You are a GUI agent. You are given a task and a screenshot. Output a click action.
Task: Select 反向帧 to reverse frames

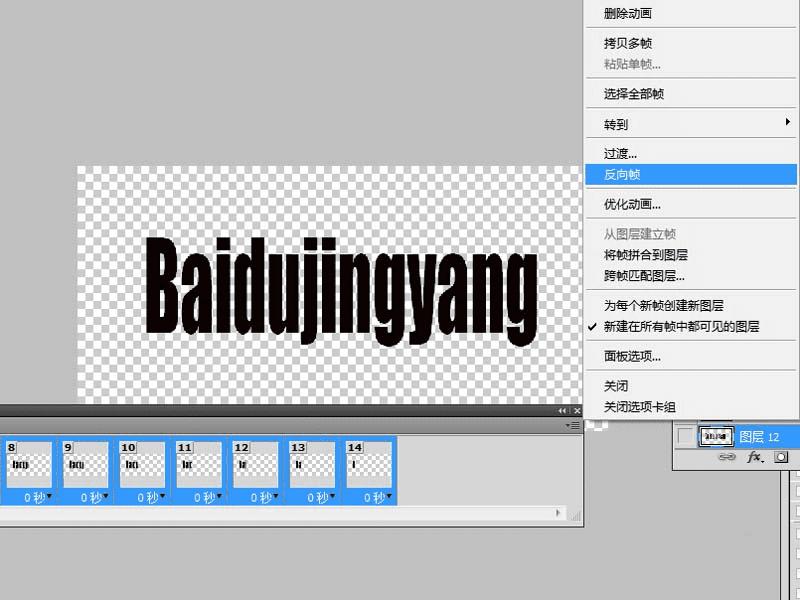tap(691, 174)
